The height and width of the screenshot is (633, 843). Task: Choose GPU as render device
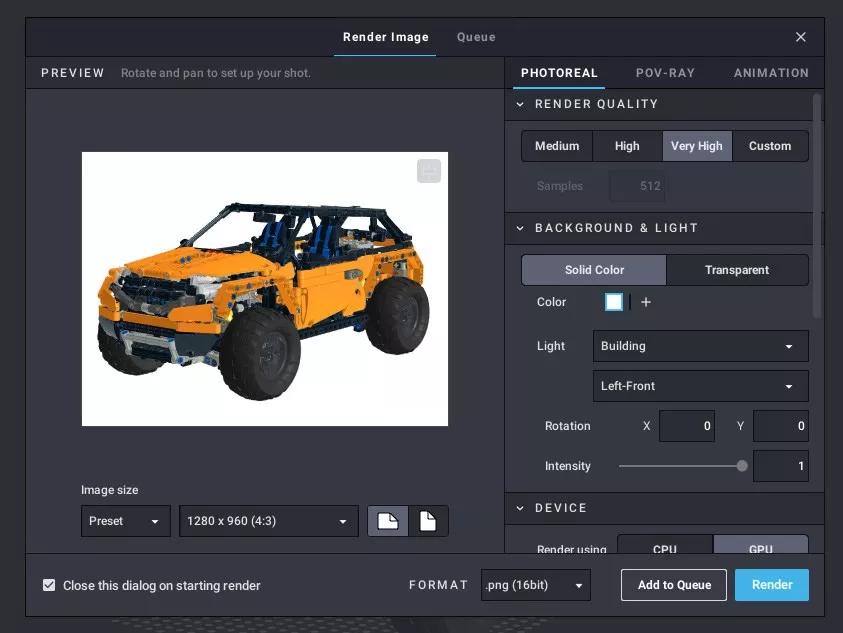(760, 548)
